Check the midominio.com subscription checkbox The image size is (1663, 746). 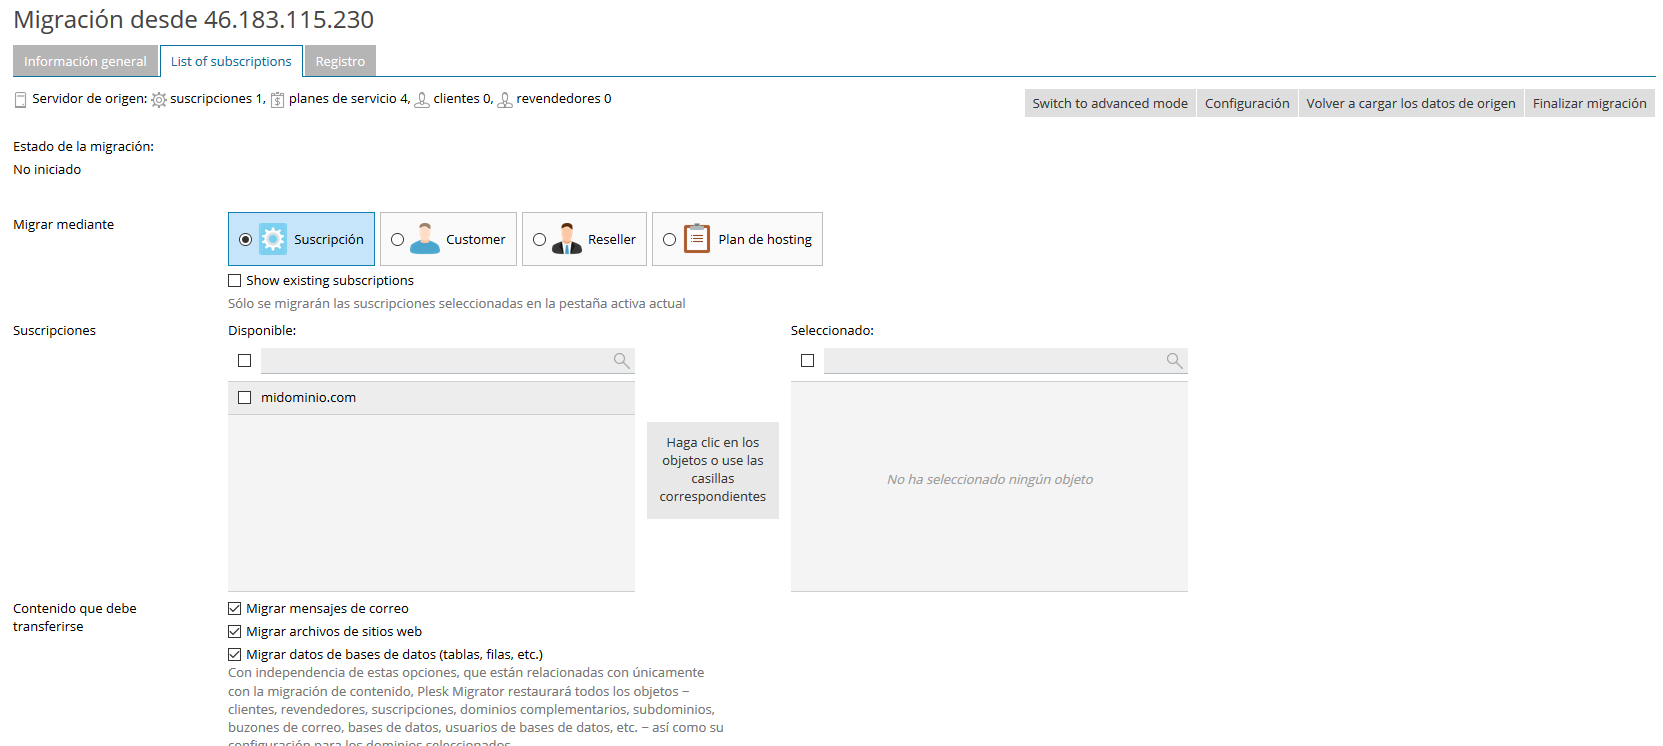pyautogui.click(x=245, y=398)
